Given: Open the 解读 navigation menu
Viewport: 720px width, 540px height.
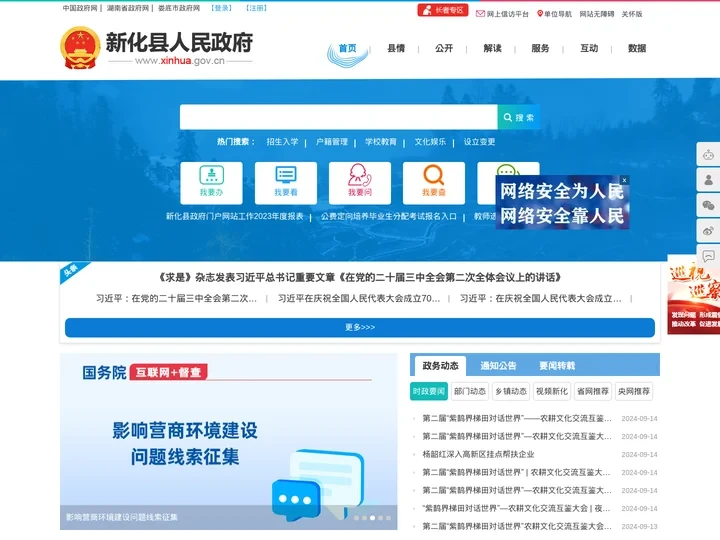Looking at the screenshot, I should tap(492, 48).
